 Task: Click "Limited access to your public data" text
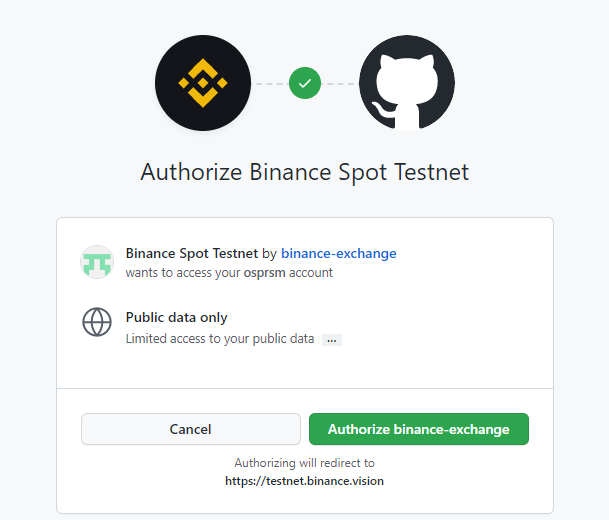click(x=219, y=339)
